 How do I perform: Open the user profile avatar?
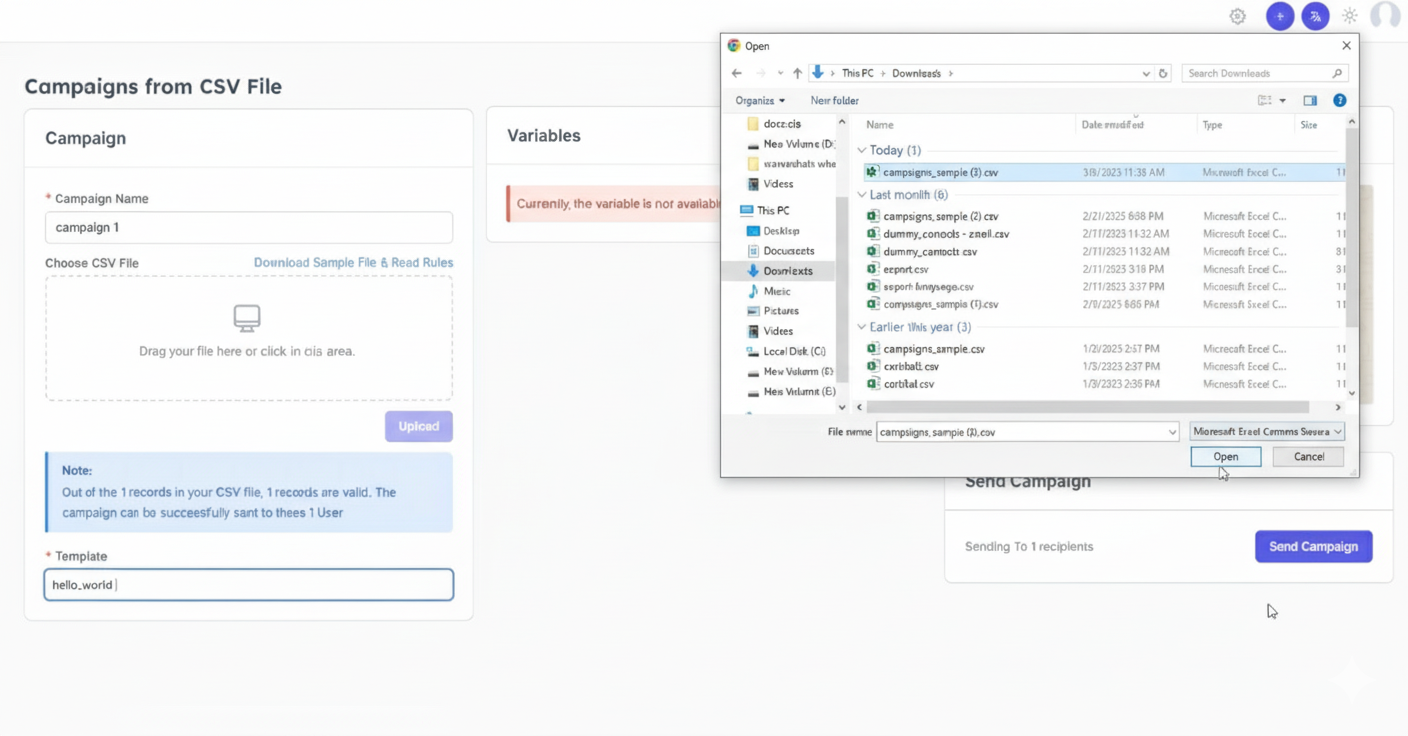pyautogui.click(x=1385, y=16)
